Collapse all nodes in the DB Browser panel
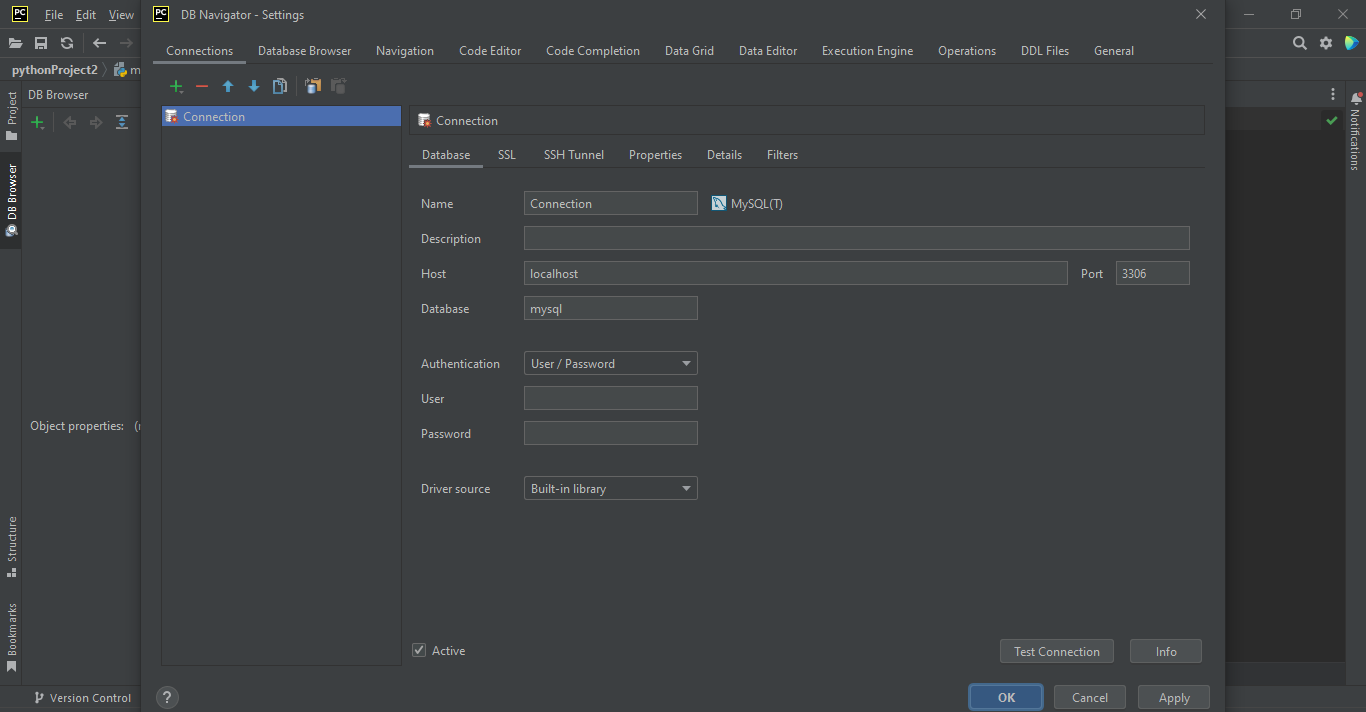Screen dimensions: 1366x712 click(121, 122)
